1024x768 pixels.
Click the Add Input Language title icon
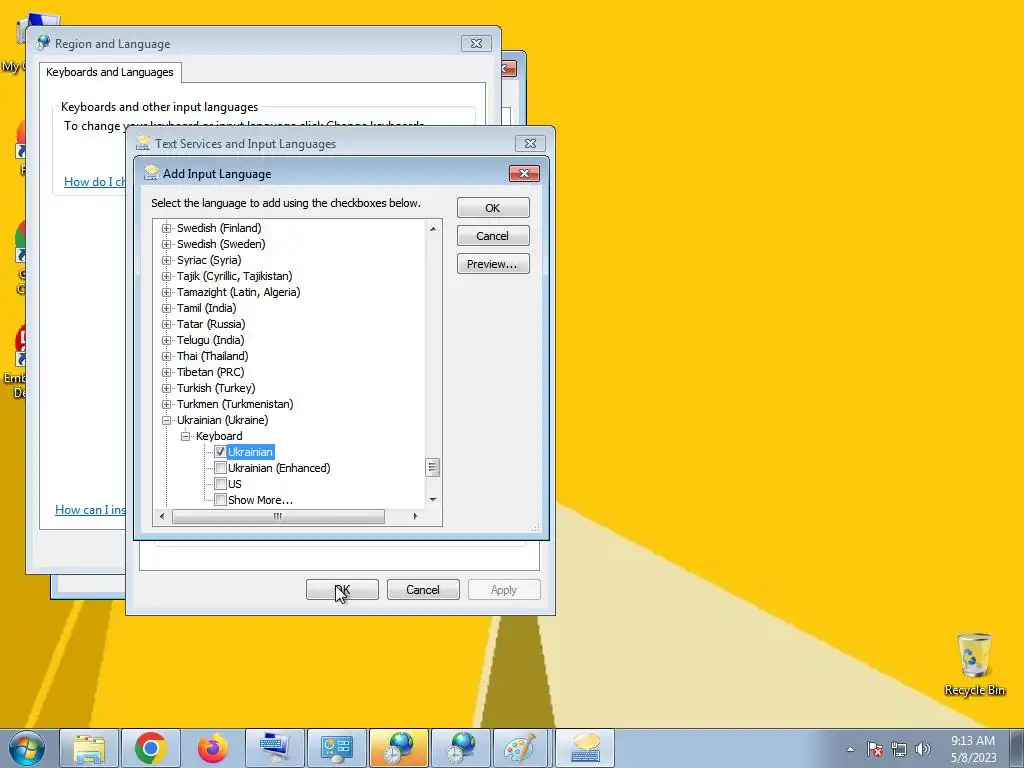pyautogui.click(x=152, y=173)
